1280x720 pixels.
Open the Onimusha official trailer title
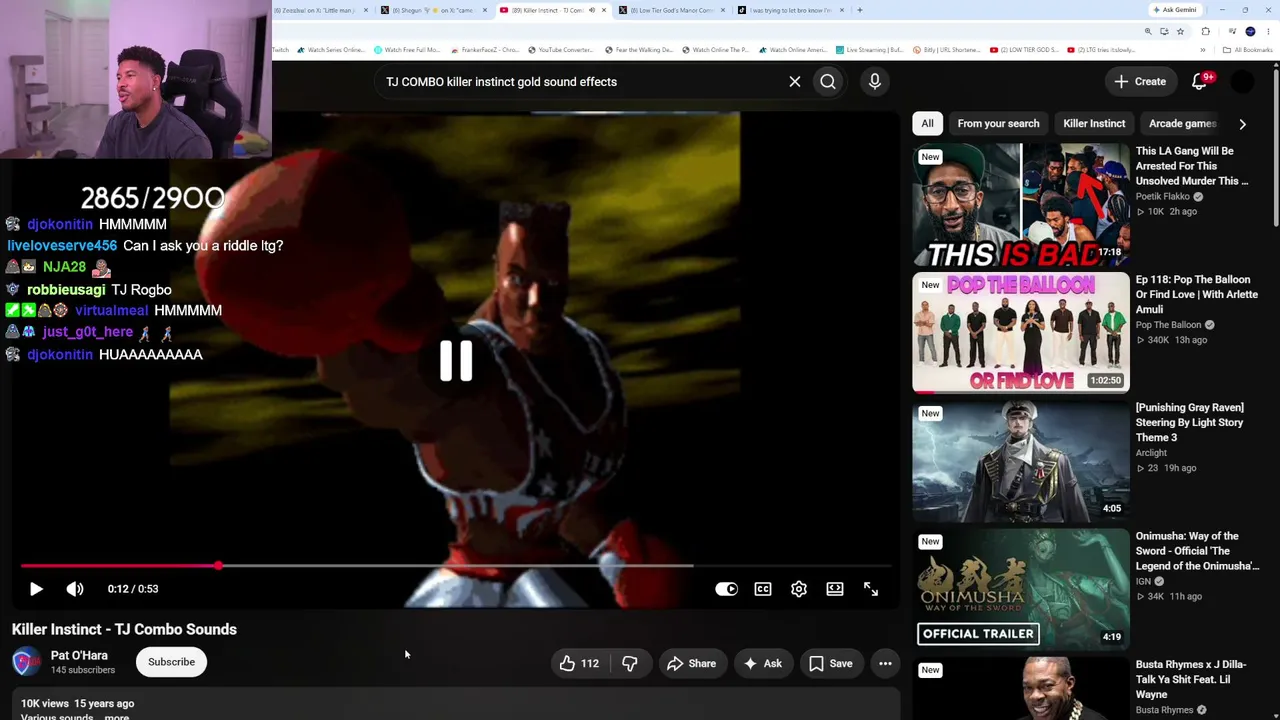click(1197, 551)
